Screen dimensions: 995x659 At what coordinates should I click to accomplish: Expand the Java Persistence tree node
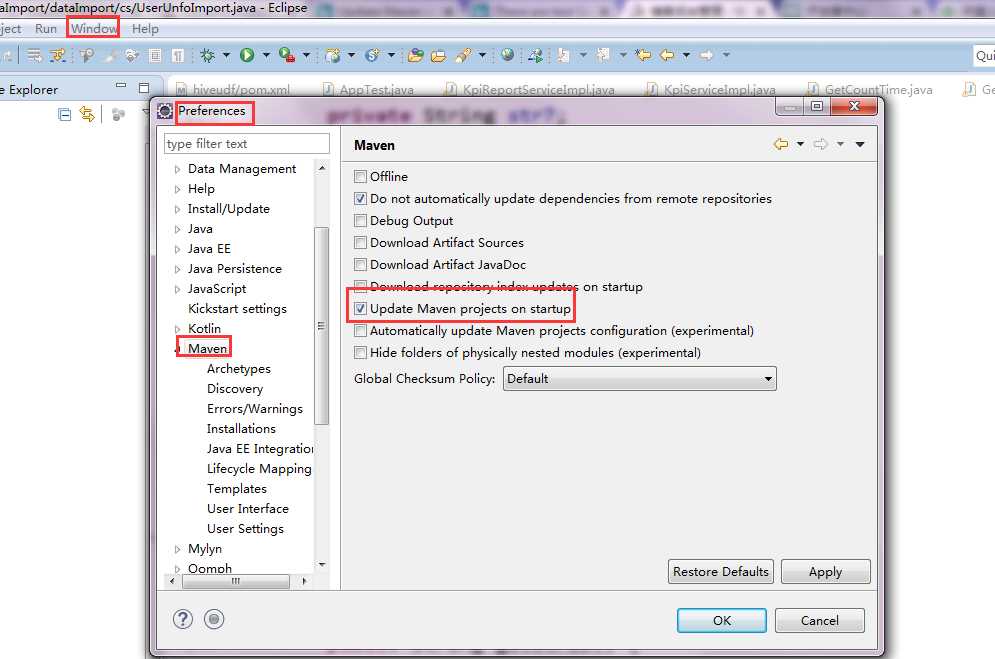(177, 269)
